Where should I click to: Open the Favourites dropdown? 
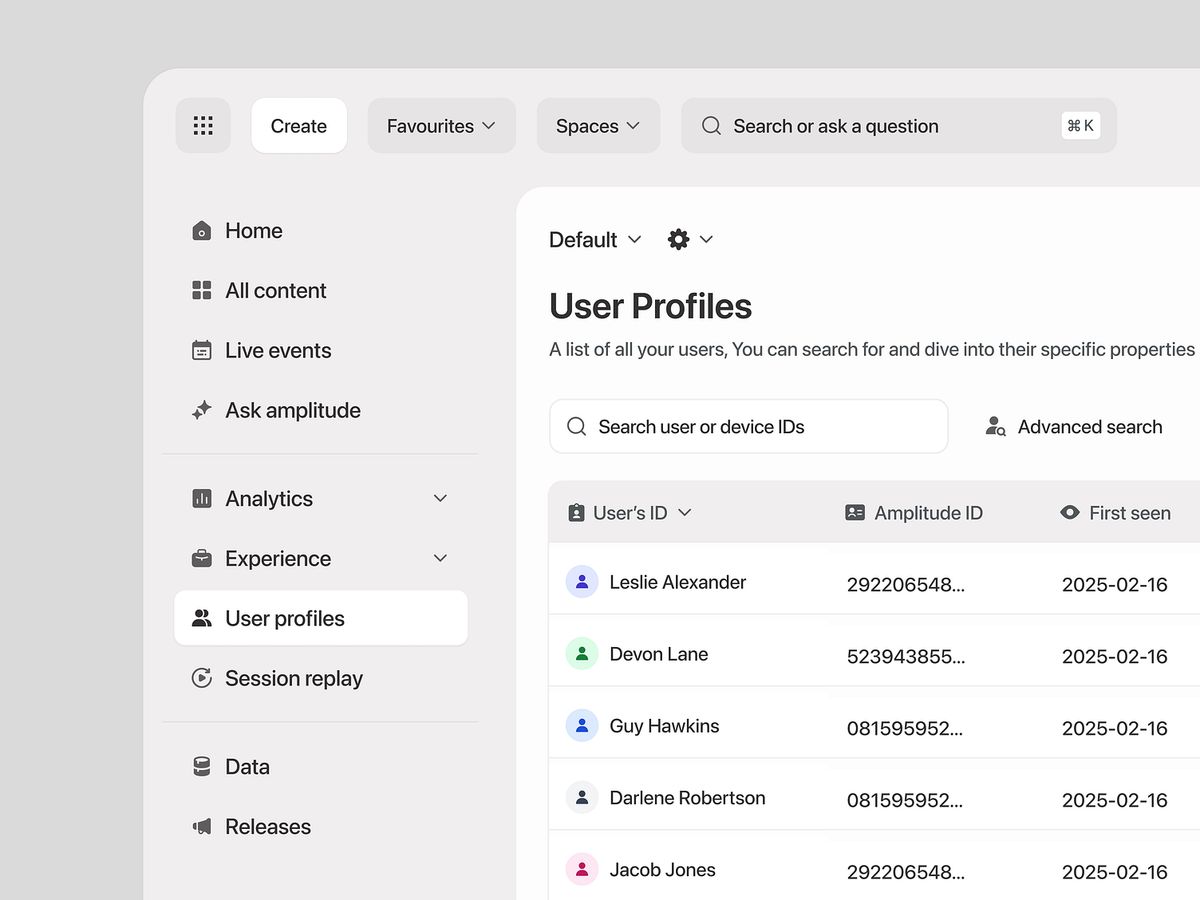441,126
